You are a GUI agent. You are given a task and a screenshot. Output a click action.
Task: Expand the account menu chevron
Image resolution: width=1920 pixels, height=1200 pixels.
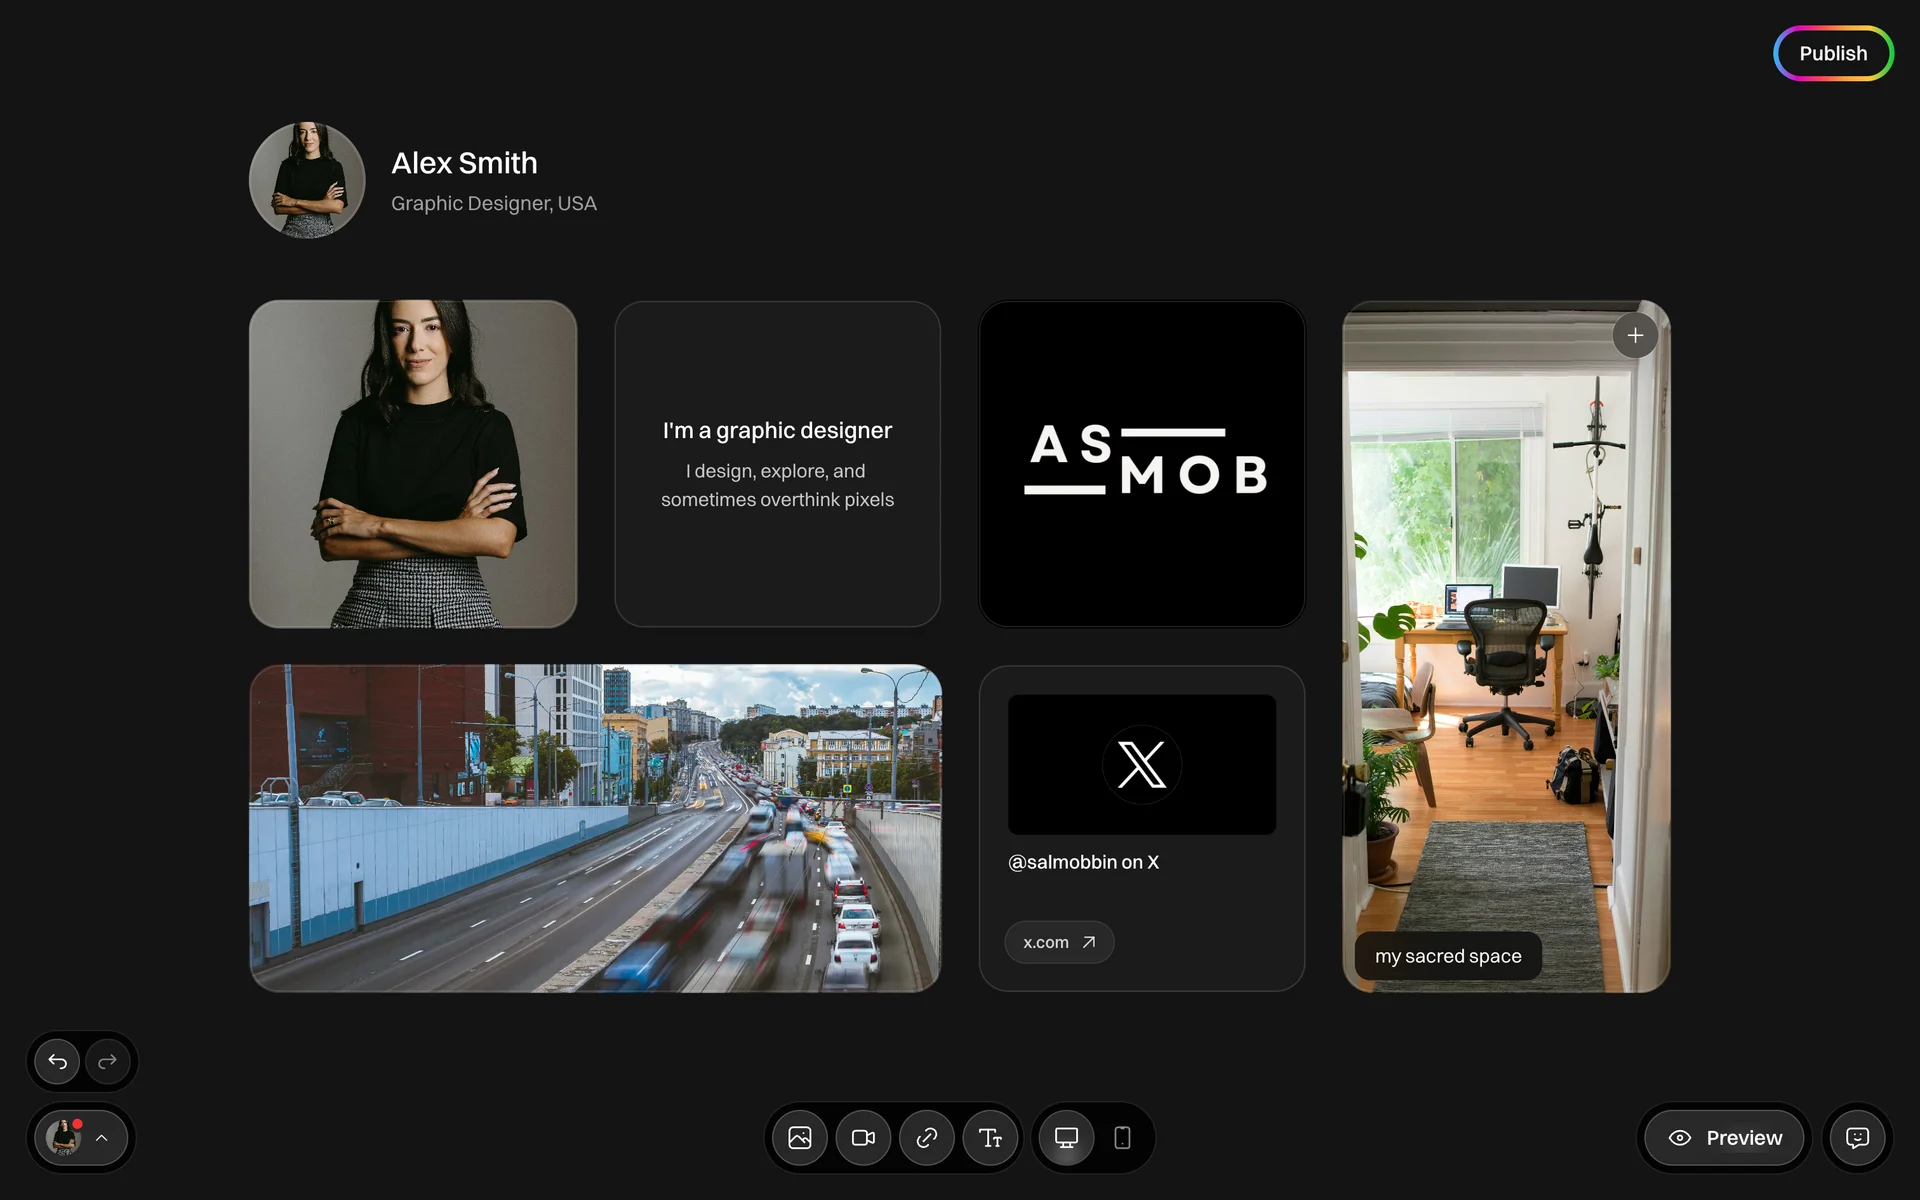coord(102,1138)
